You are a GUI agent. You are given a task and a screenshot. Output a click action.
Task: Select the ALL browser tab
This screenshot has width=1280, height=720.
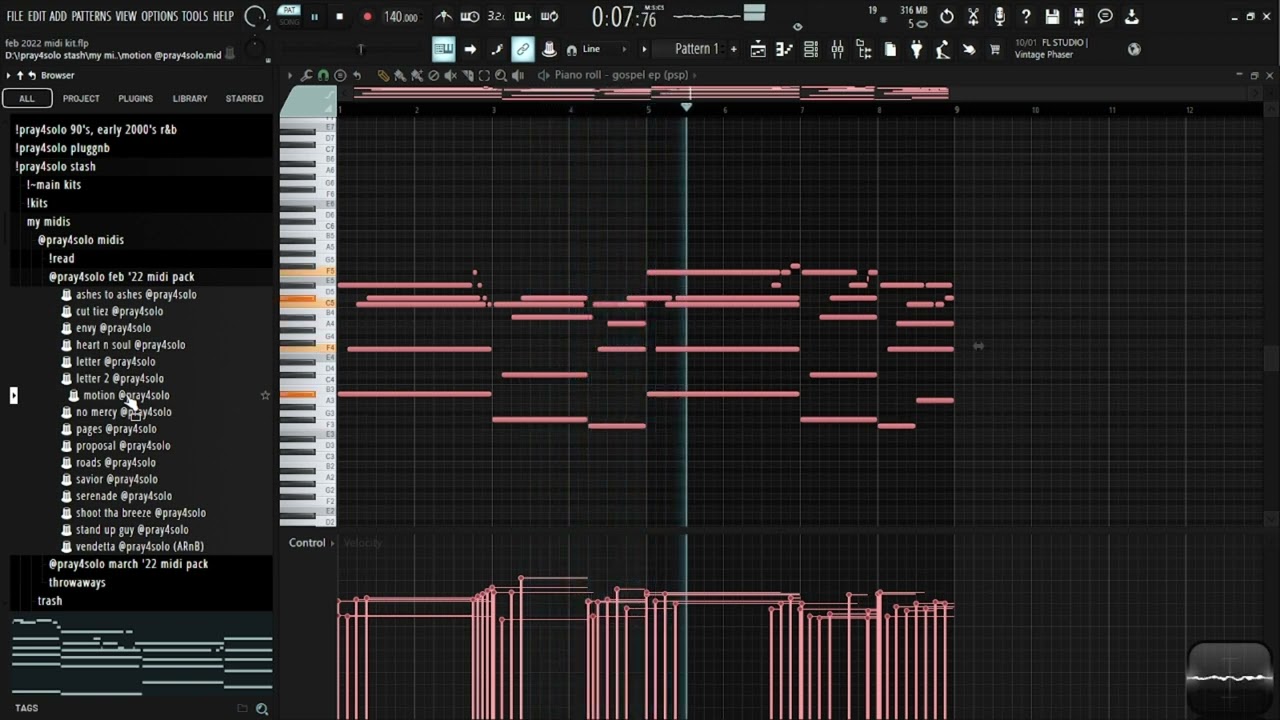click(27, 98)
